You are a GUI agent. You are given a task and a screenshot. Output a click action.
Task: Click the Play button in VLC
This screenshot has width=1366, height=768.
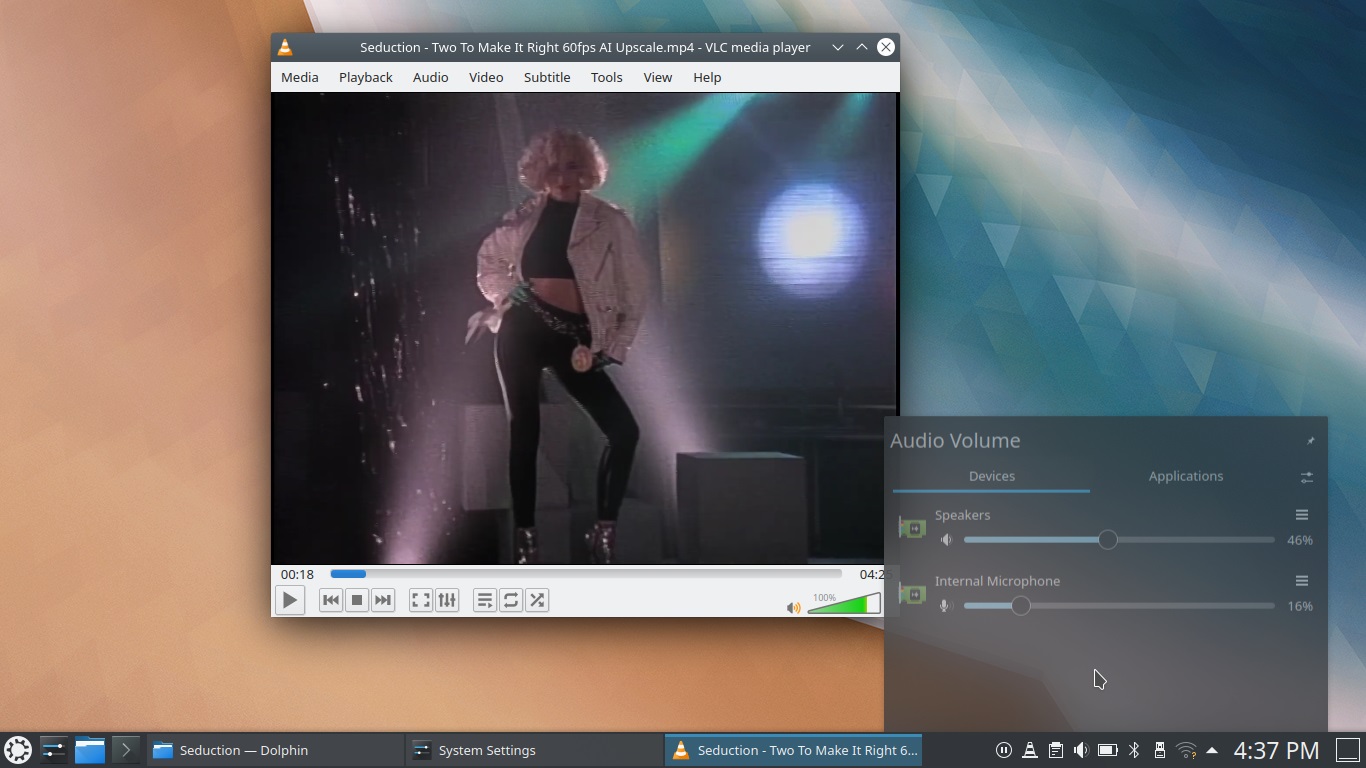(x=290, y=600)
